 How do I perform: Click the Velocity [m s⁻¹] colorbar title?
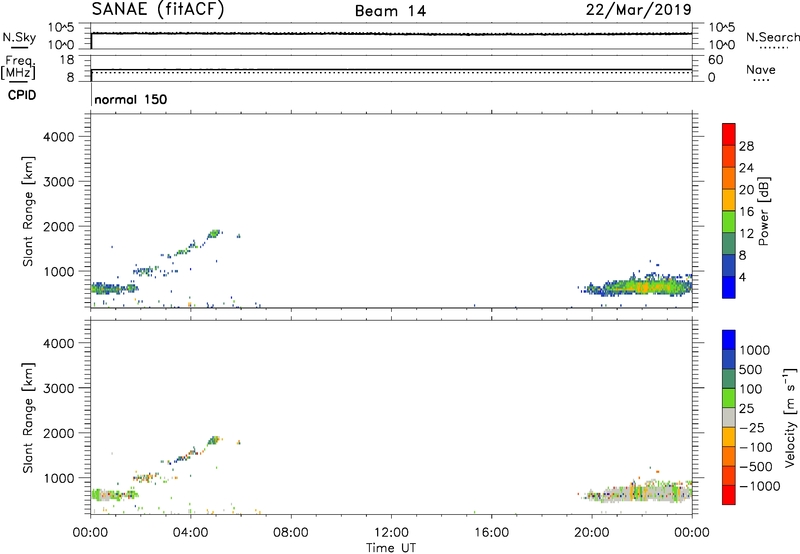790,417
